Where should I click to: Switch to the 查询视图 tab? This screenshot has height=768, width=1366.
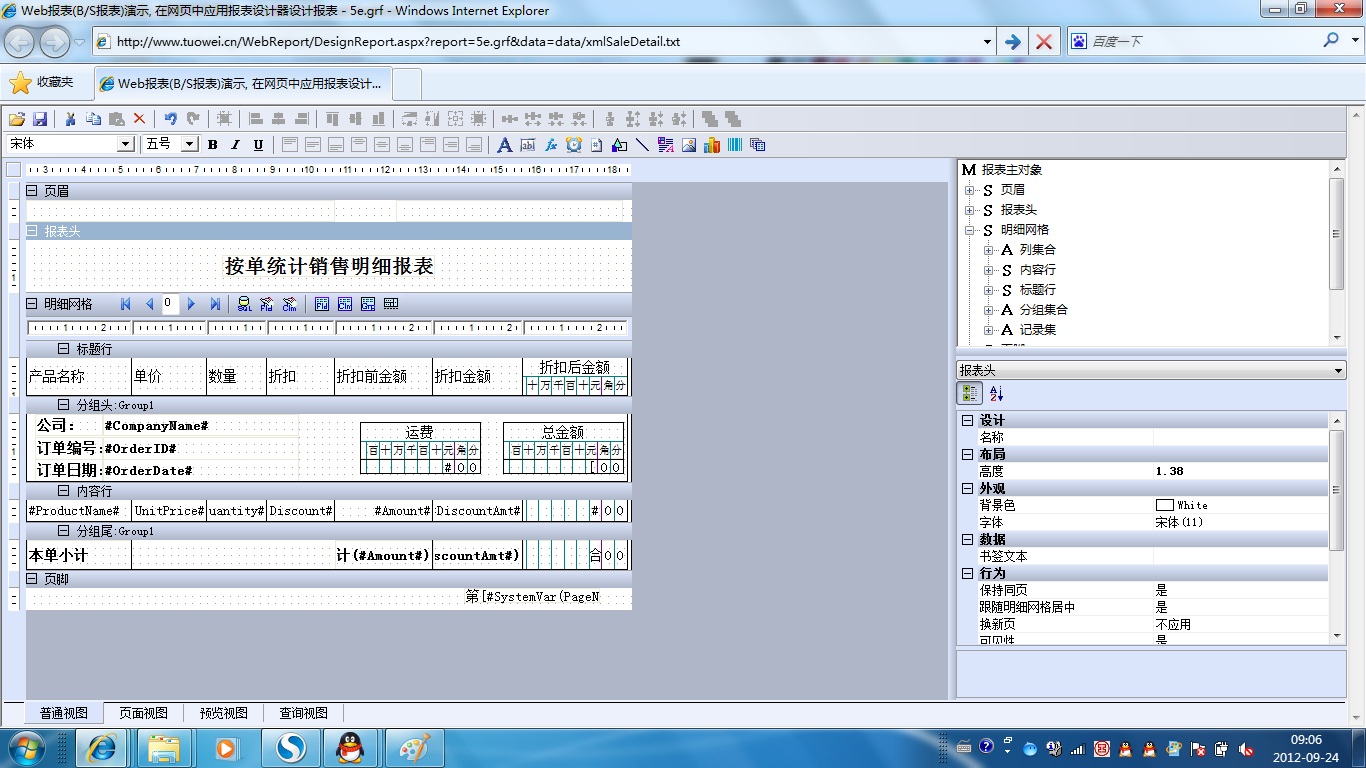click(303, 713)
